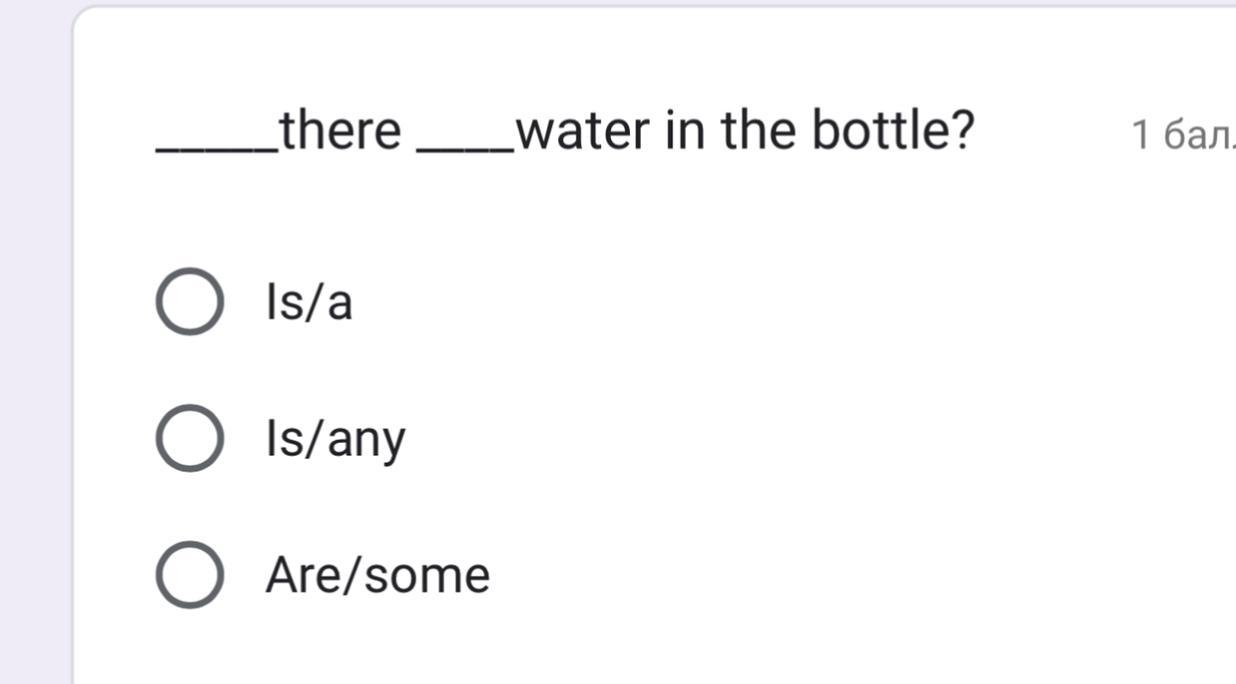Choose the Is/any radio button
Screen dimensions: 1236x684
click(189, 438)
